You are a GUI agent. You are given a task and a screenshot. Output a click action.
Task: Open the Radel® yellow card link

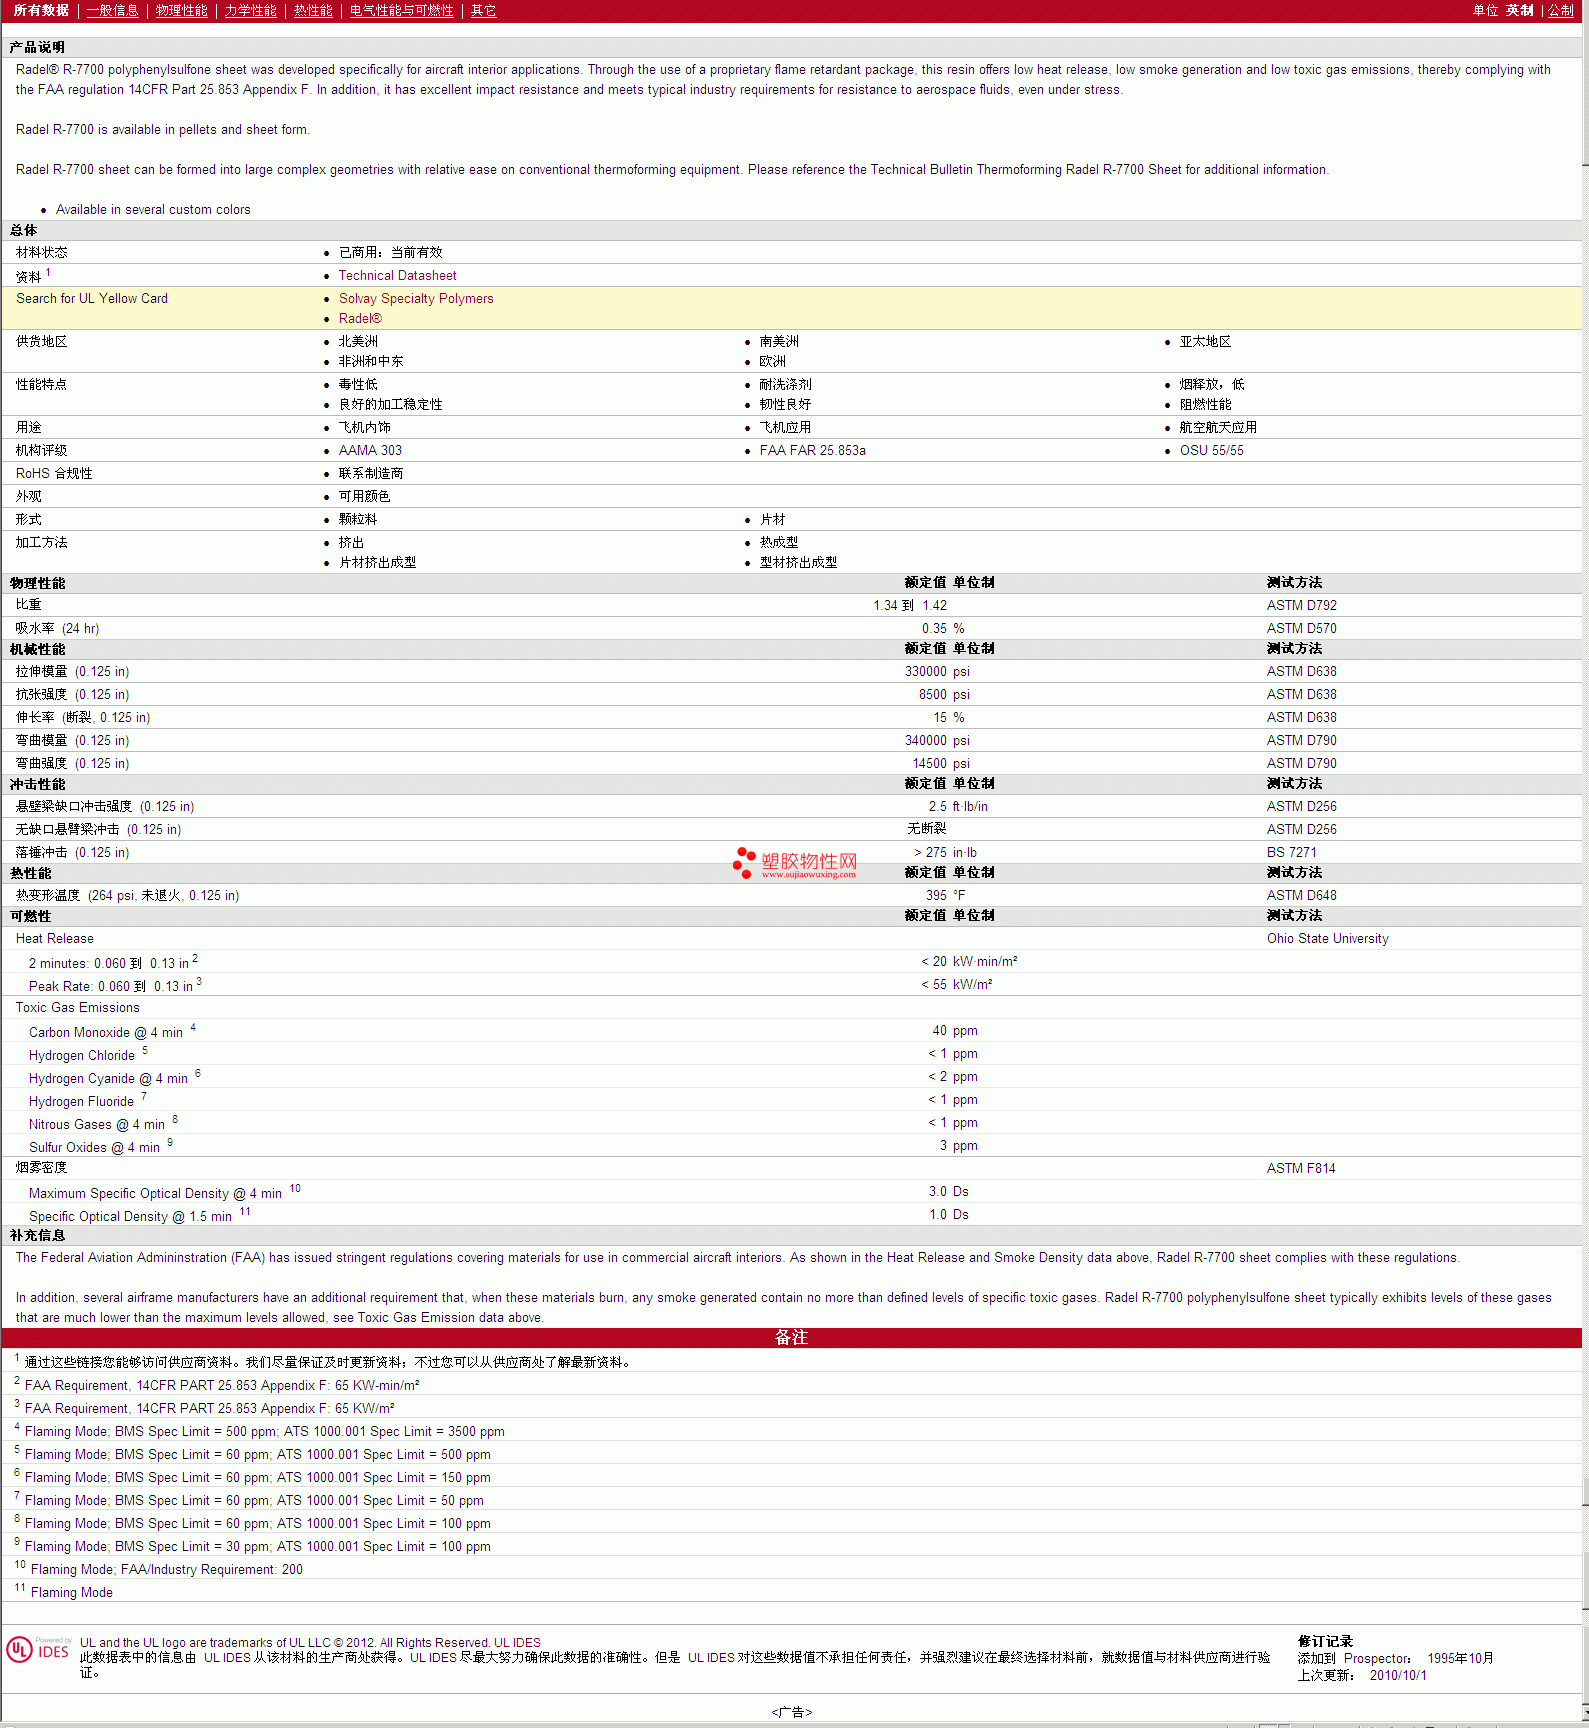point(360,318)
